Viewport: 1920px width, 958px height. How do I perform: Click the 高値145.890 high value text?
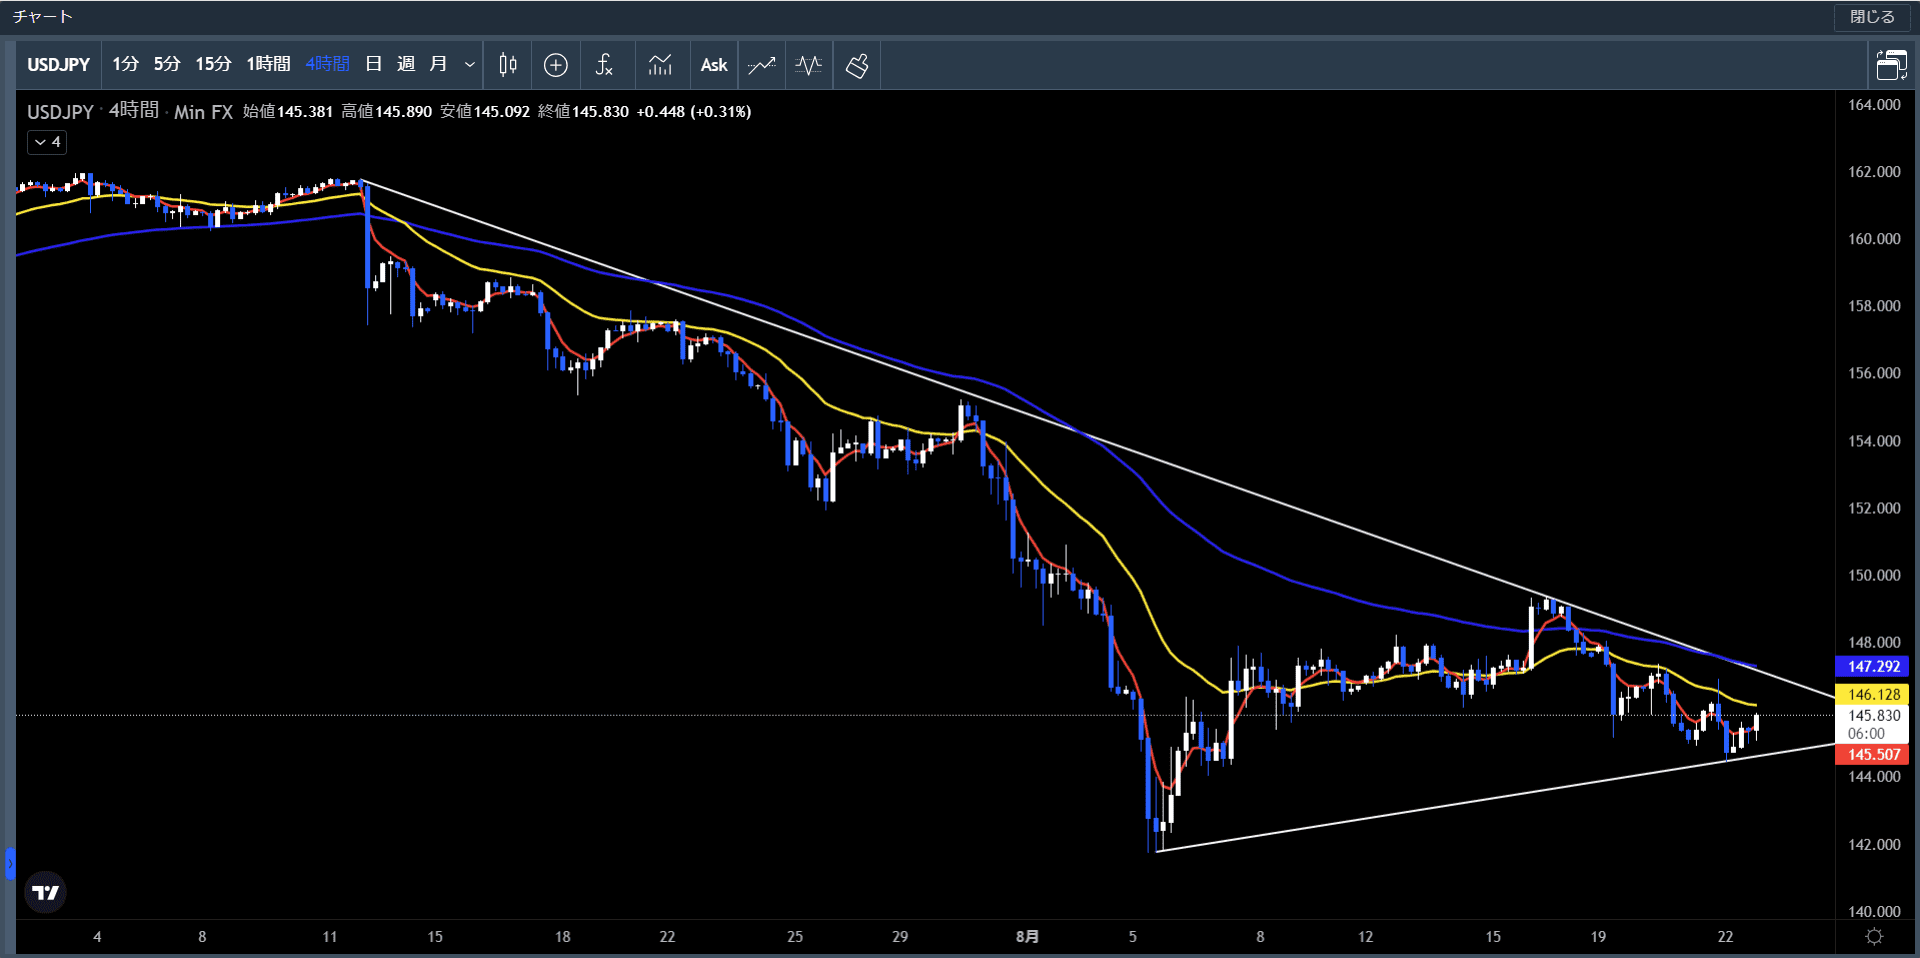[x=387, y=112]
